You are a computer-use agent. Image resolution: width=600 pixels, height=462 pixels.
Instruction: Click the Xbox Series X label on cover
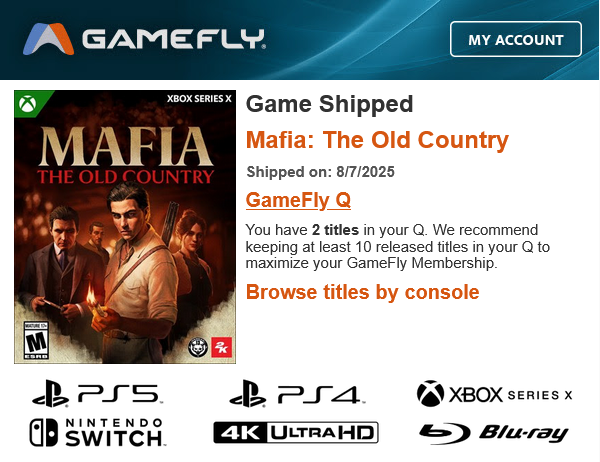coord(199,99)
